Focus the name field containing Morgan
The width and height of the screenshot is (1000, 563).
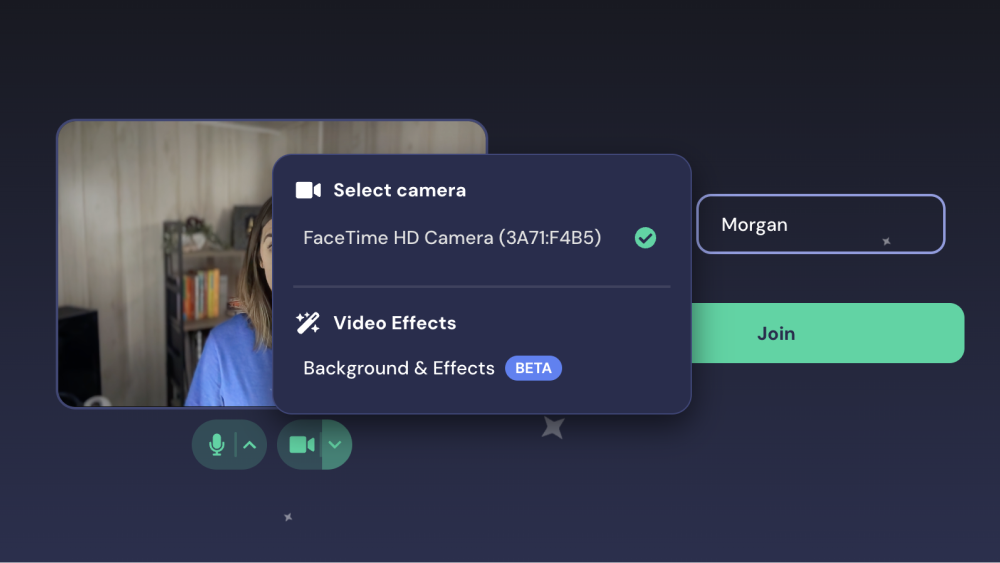(x=821, y=224)
